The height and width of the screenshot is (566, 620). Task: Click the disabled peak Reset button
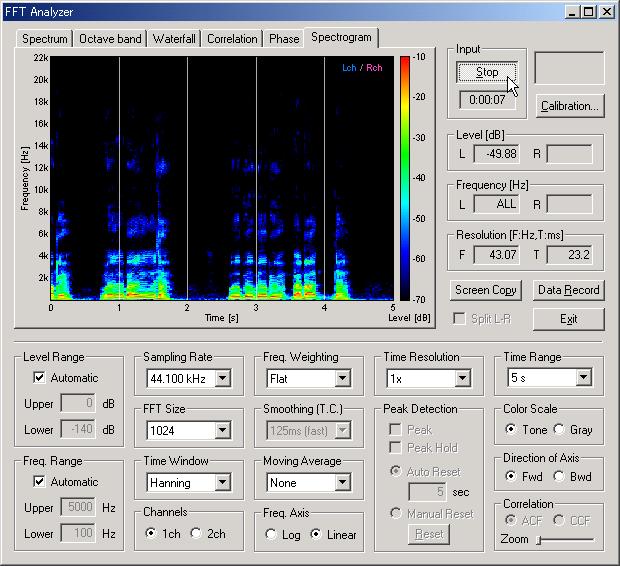tap(429, 534)
